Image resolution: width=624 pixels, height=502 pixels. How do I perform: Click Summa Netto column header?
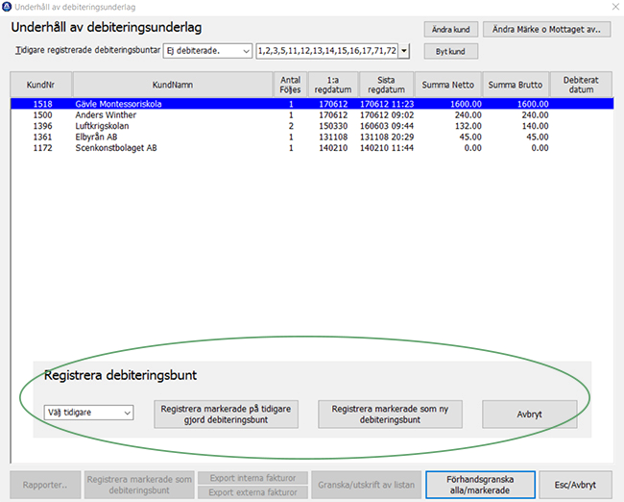448,85
